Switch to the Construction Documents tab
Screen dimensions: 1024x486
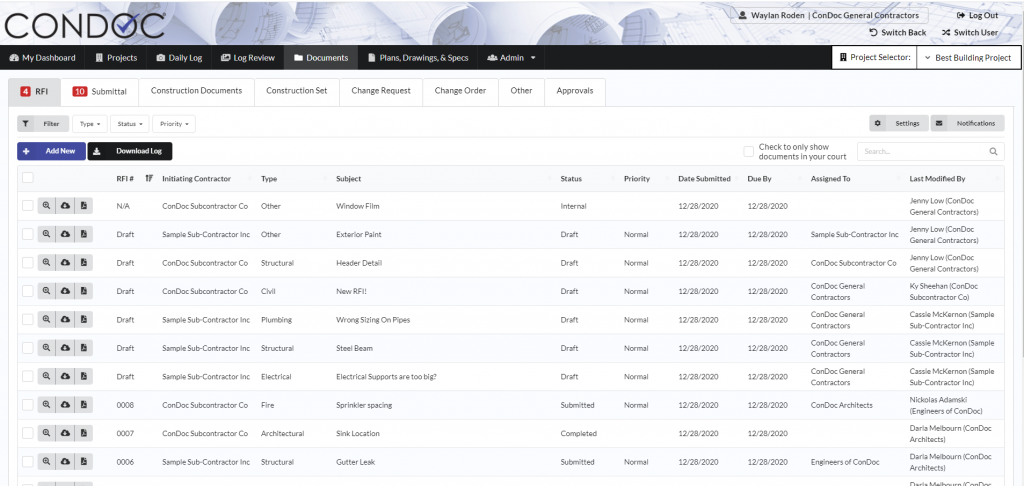click(x=197, y=91)
